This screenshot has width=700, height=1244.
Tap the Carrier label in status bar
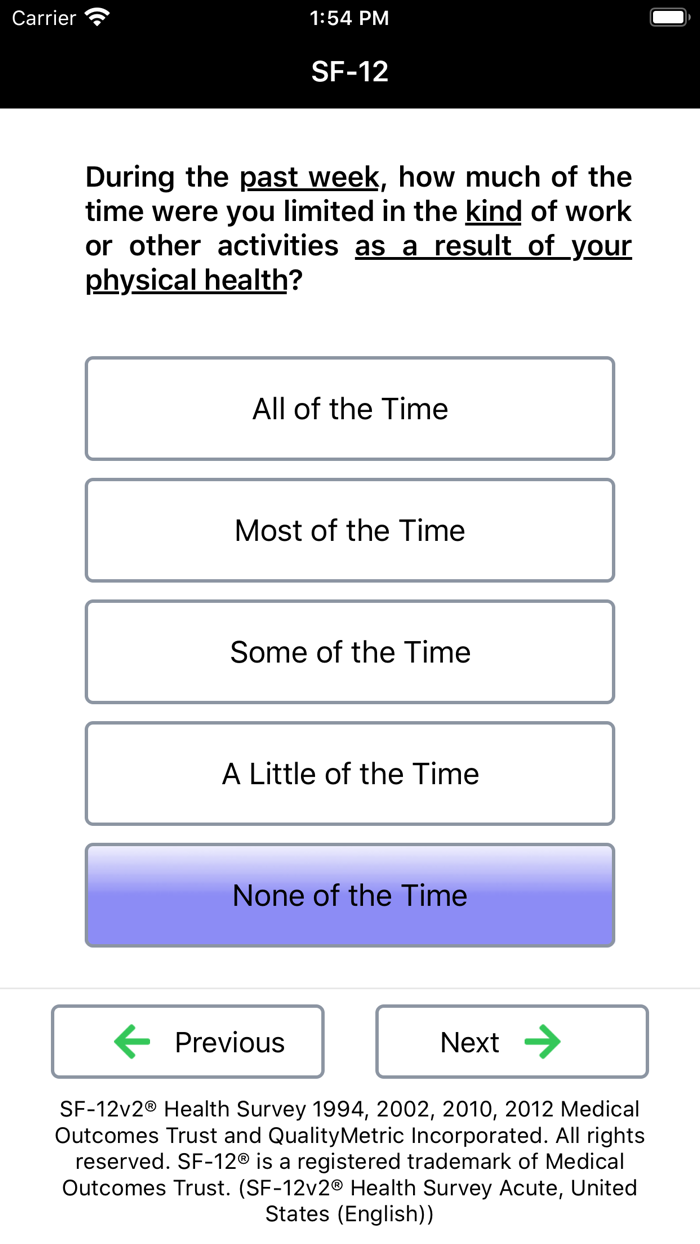click(x=44, y=17)
